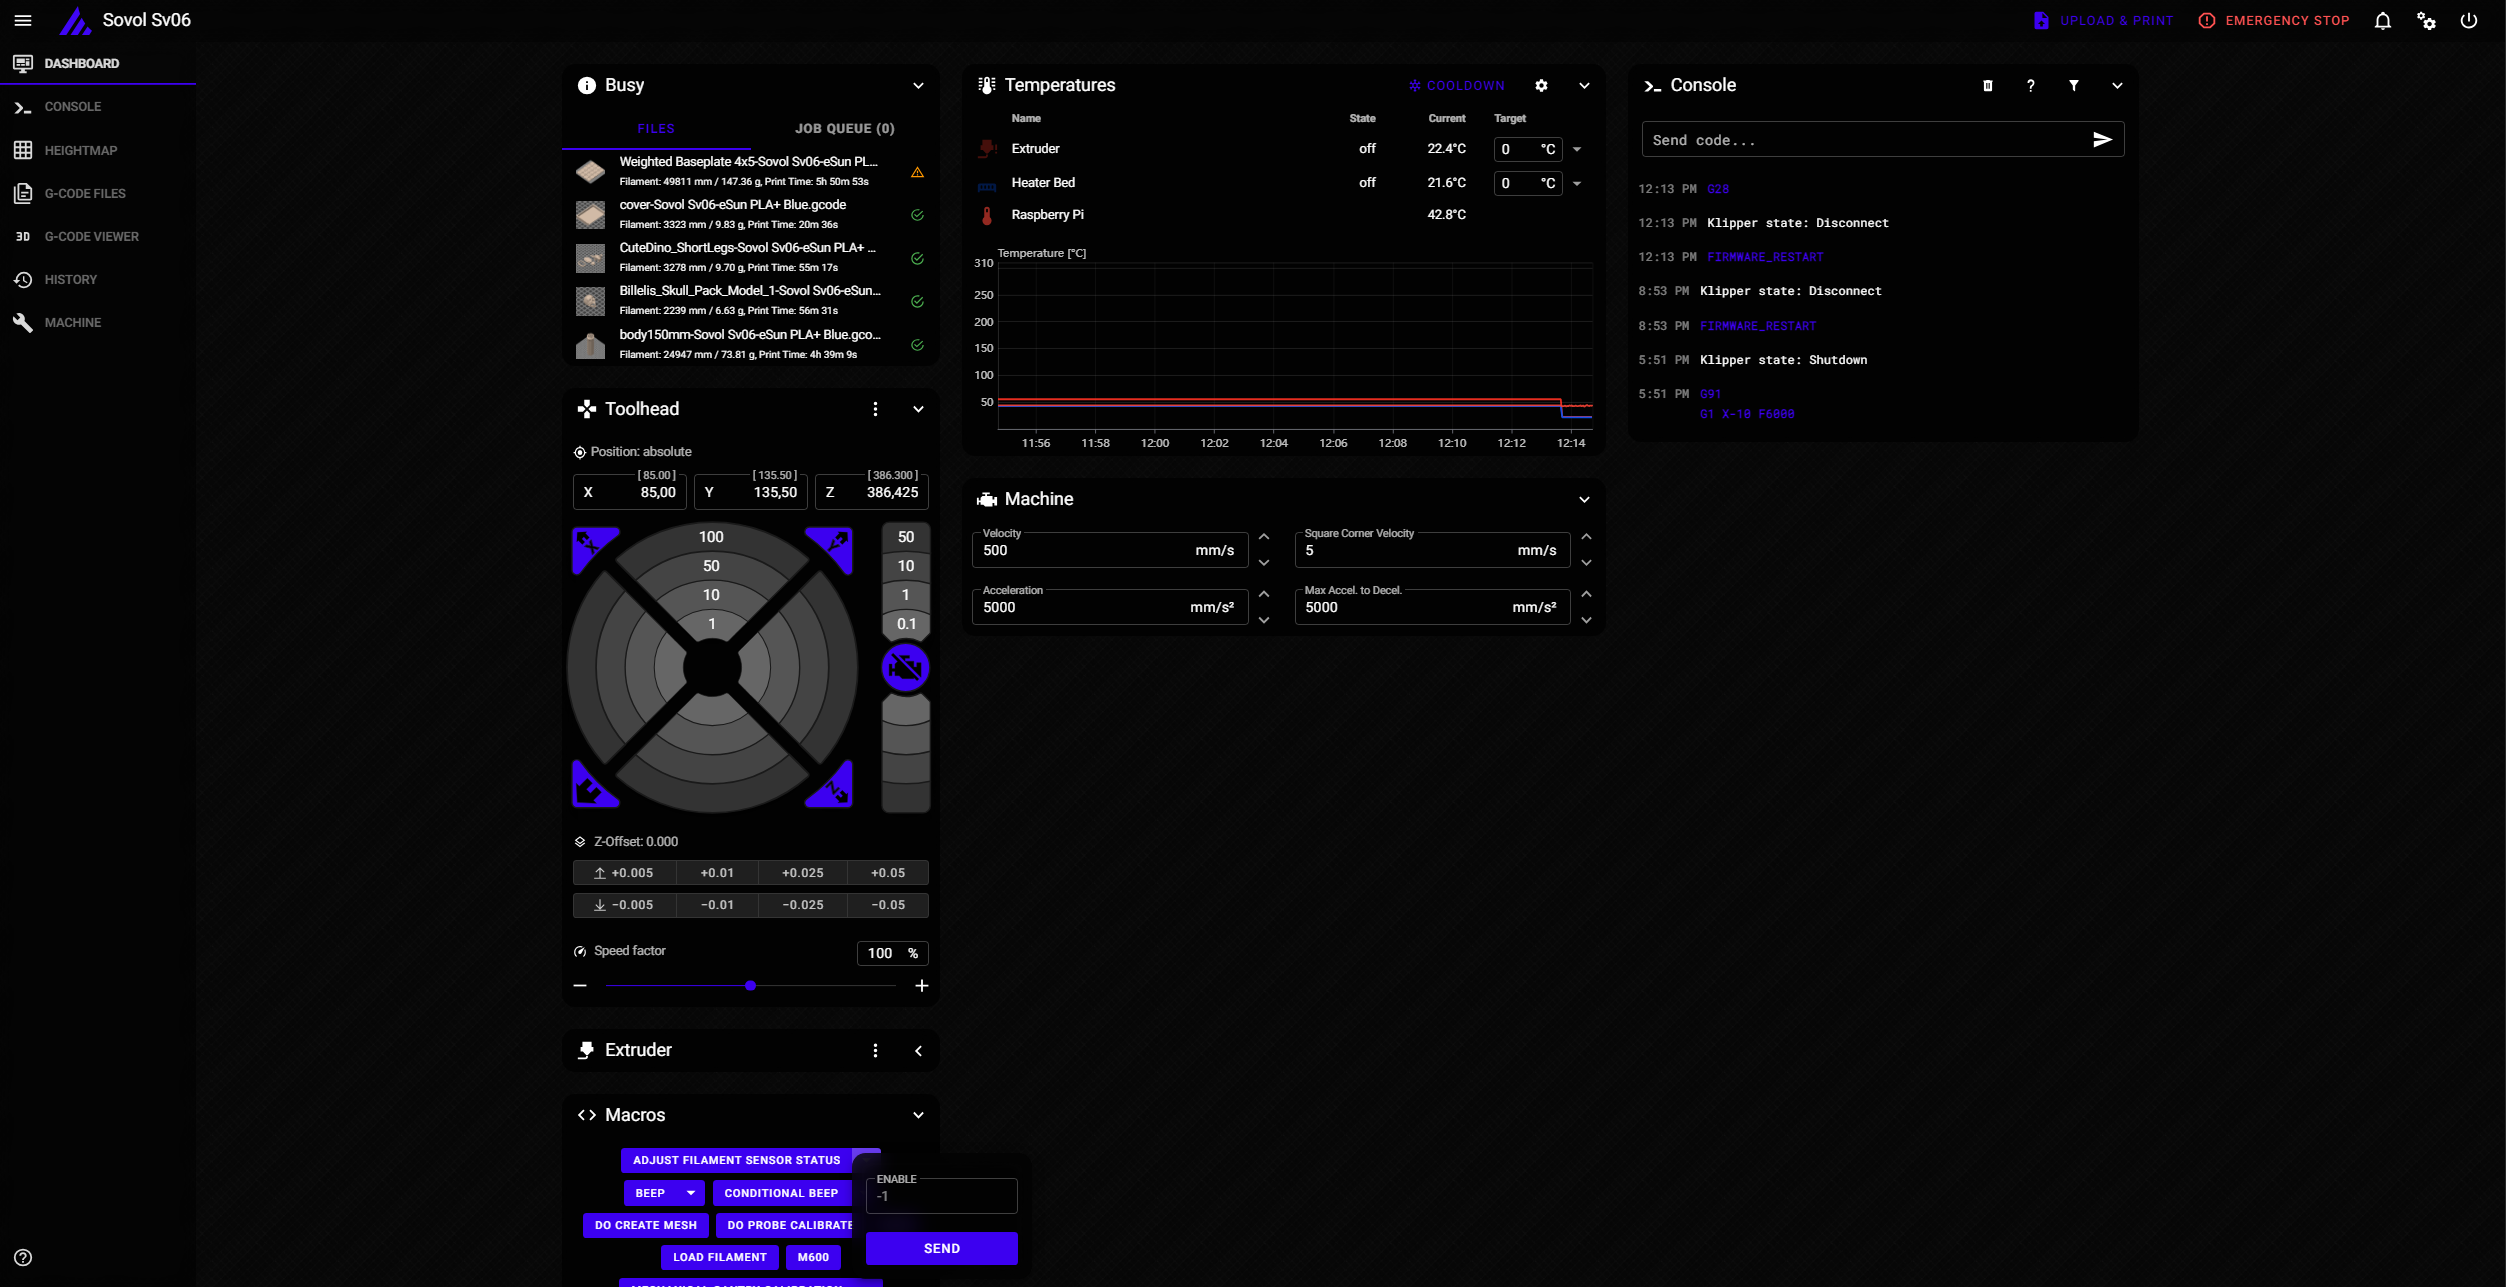Collapse the Machine panel chevron
The width and height of the screenshot is (2506, 1287).
[1584, 499]
